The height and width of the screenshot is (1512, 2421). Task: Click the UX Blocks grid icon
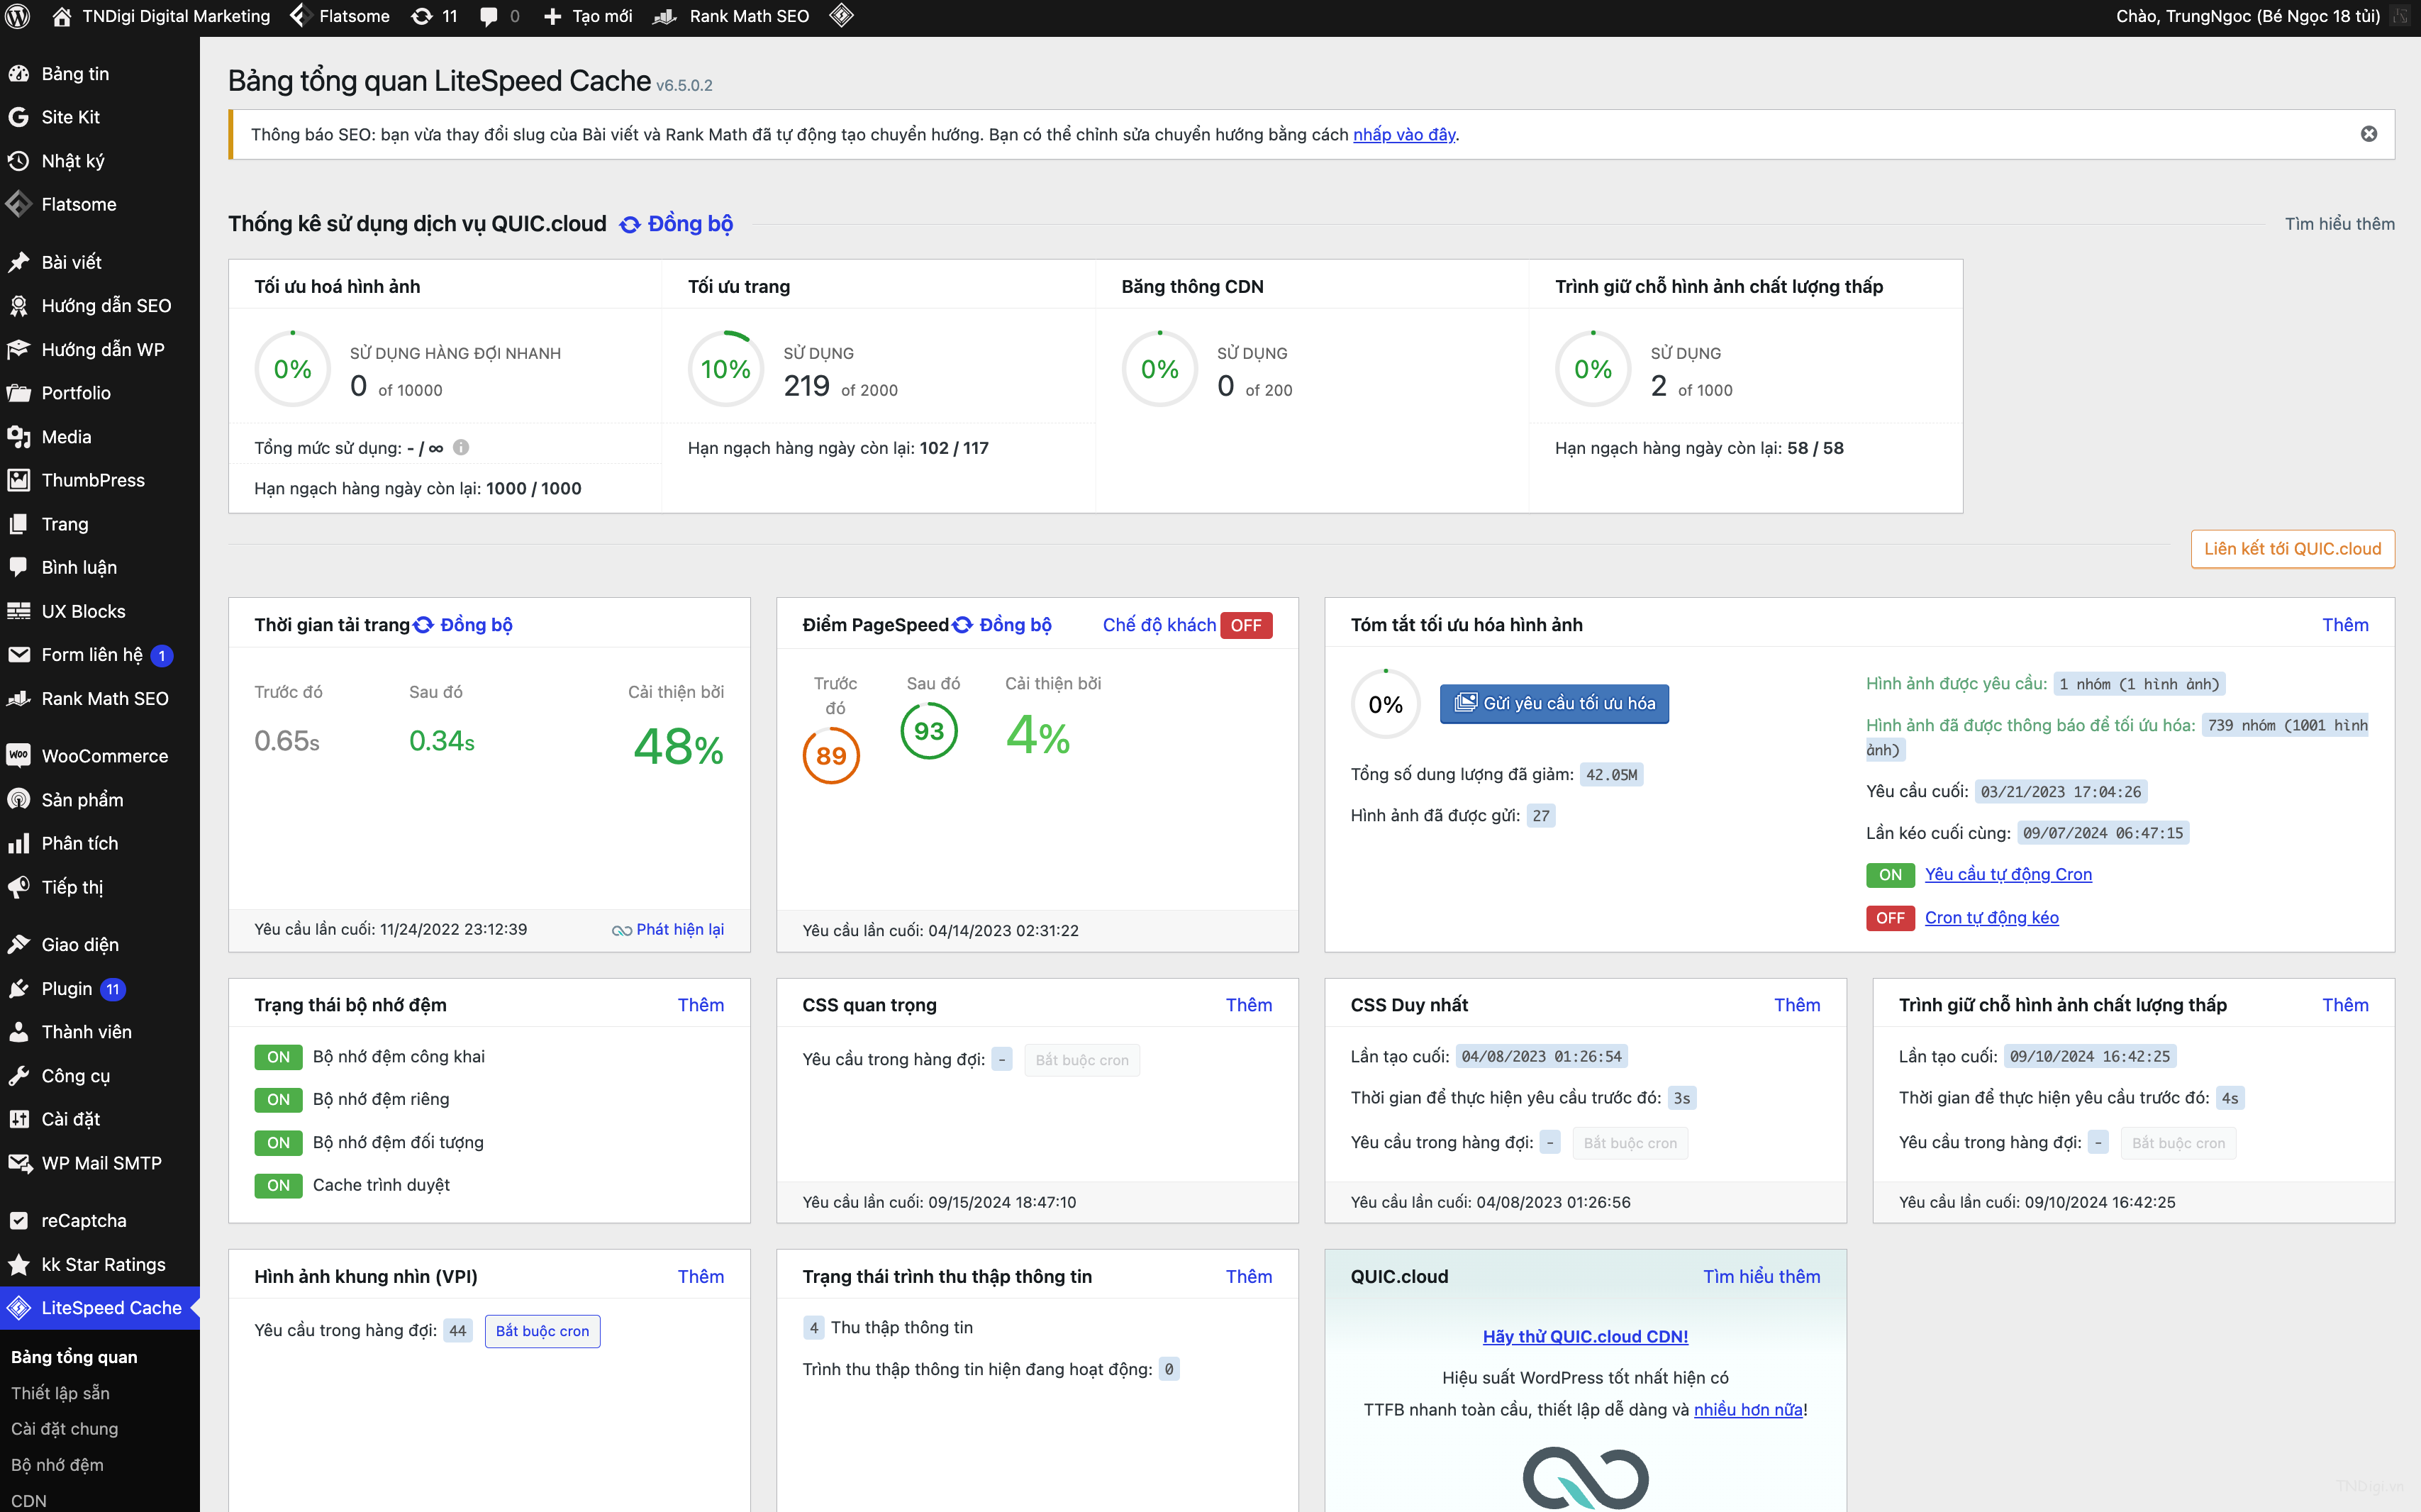18,611
